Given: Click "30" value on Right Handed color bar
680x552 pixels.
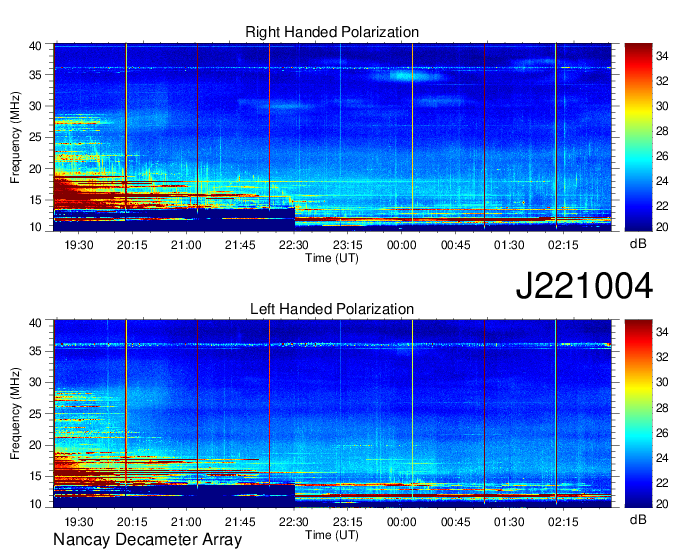Looking at the screenshot, I should tap(662, 105).
